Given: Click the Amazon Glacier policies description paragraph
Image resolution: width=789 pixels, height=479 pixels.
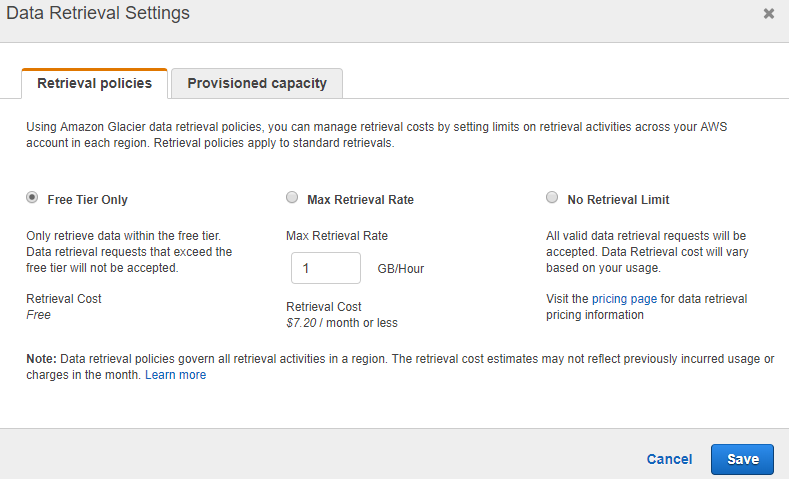Looking at the screenshot, I should pos(377,135).
